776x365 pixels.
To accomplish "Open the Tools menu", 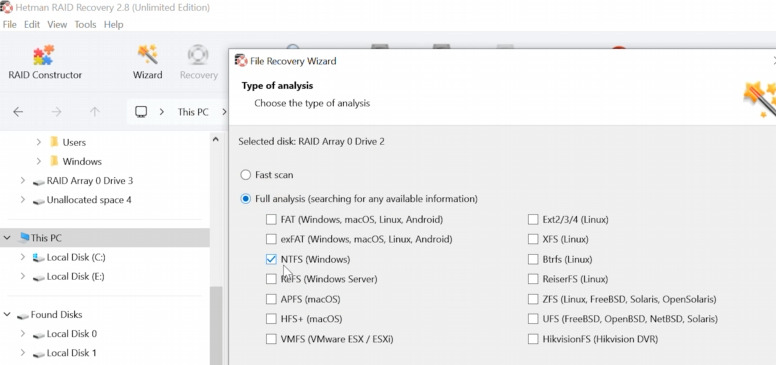I will [x=85, y=24].
